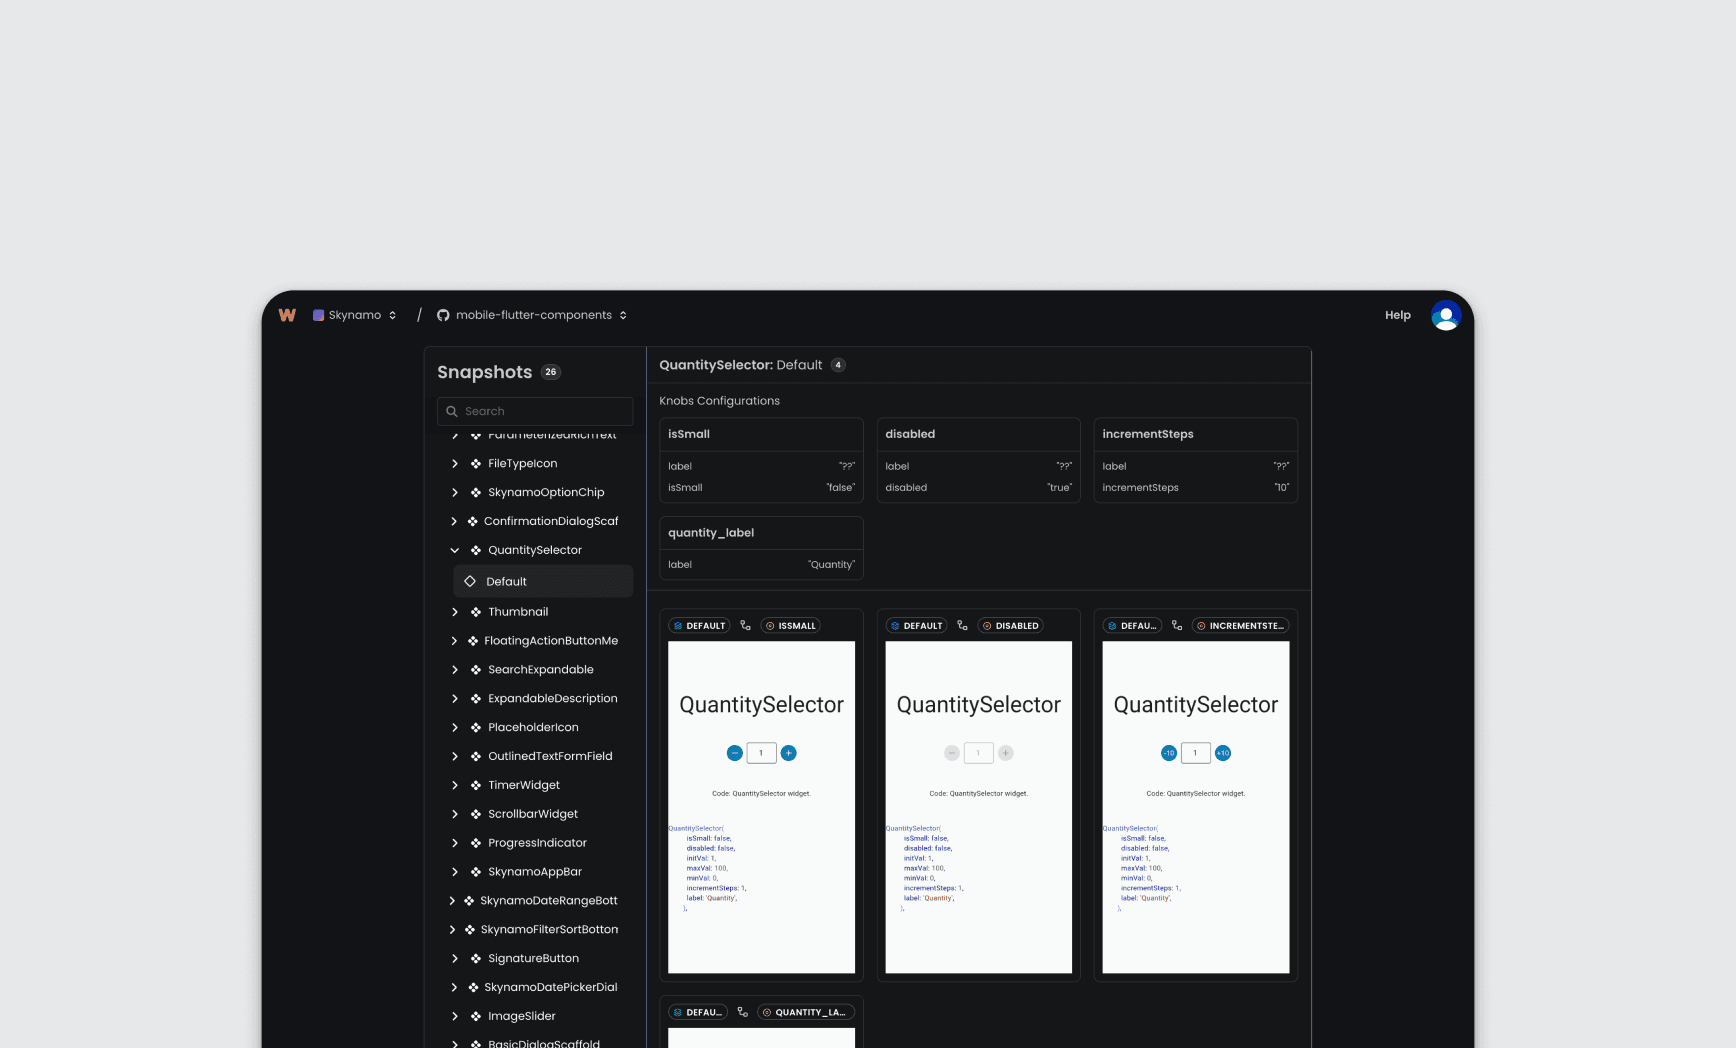Open the Help link

pos(1397,315)
